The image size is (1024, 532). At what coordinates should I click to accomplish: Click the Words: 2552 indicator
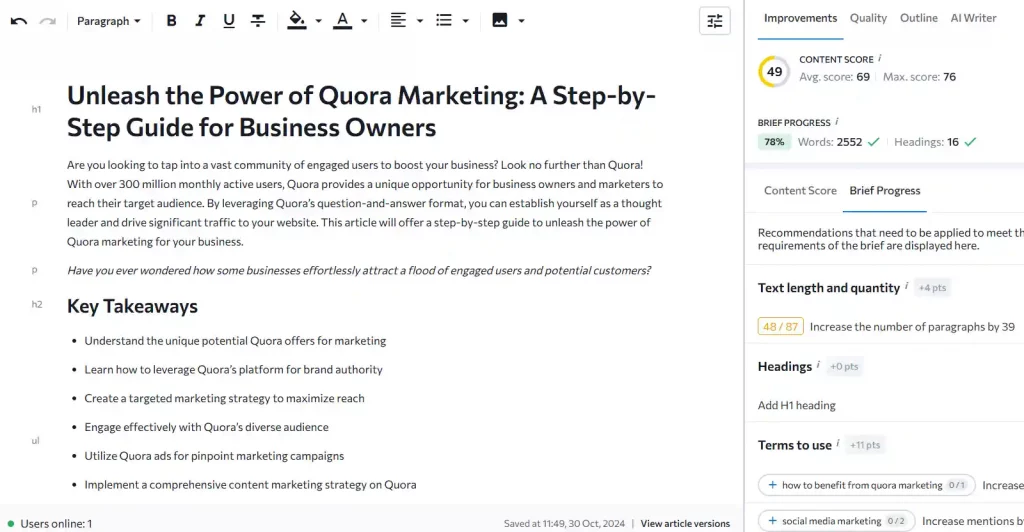pyautogui.click(x=838, y=142)
